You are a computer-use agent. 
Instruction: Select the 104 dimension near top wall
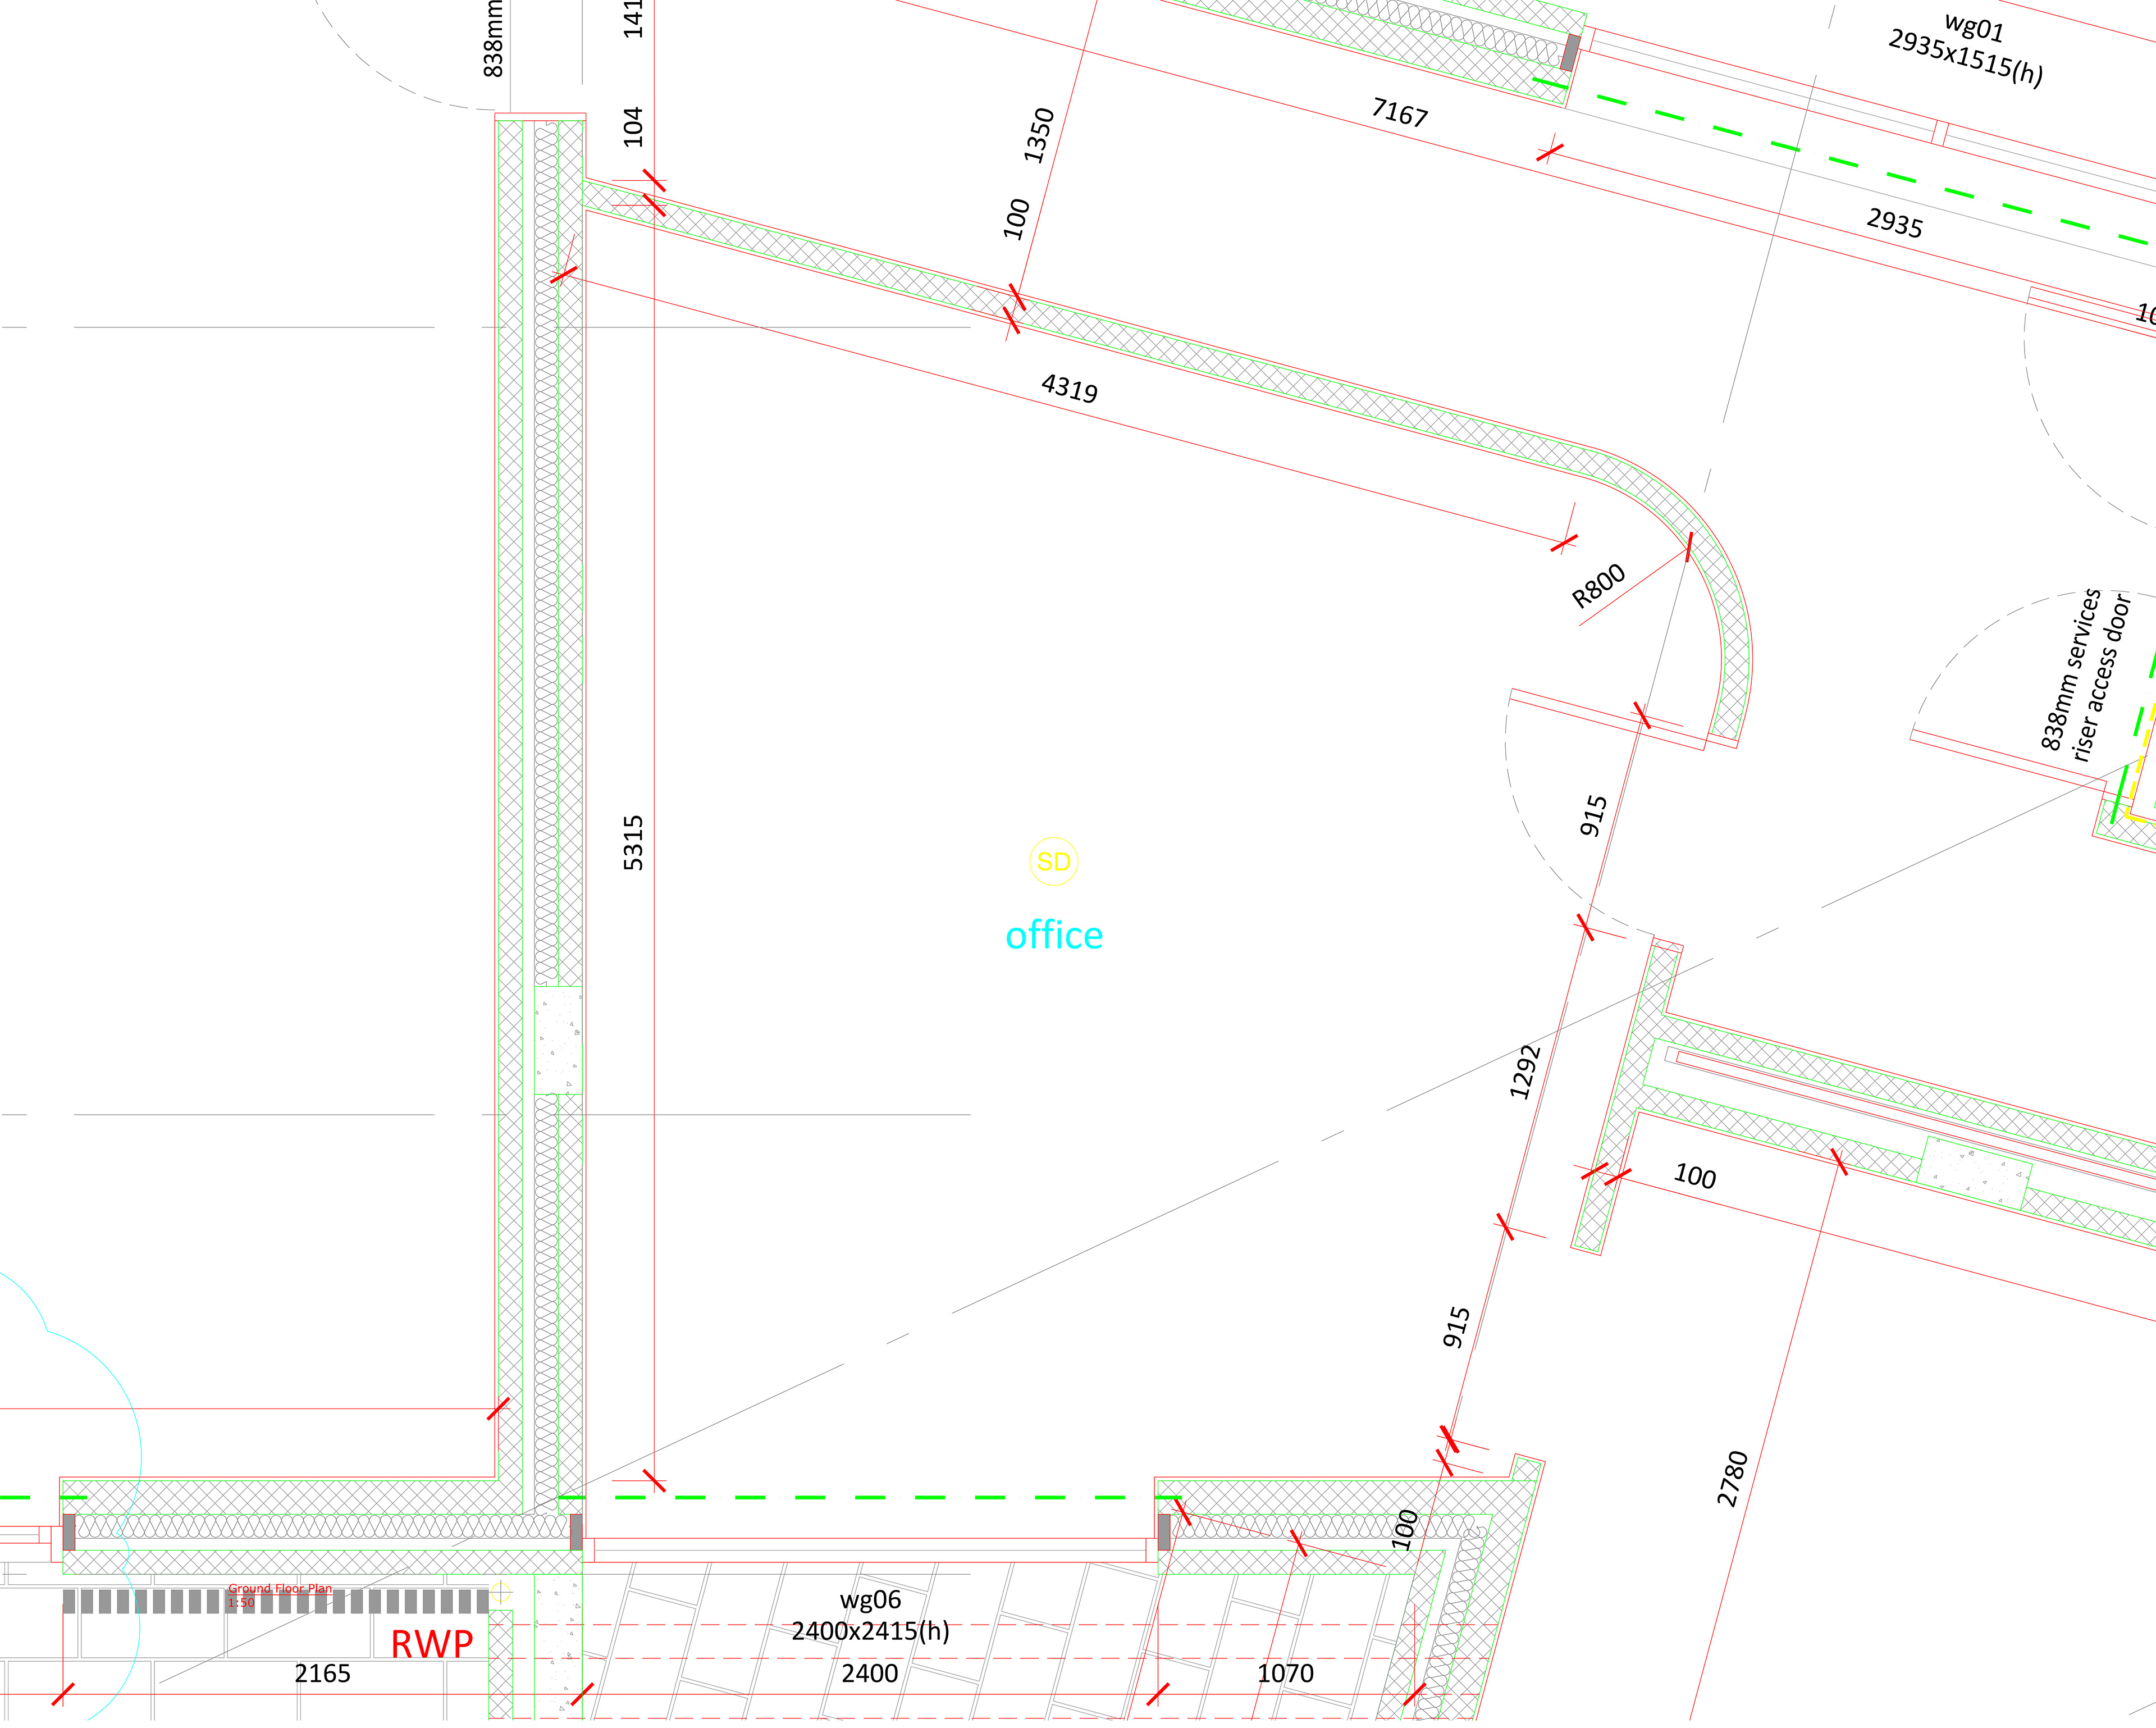pyautogui.click(x=633, y=127)
